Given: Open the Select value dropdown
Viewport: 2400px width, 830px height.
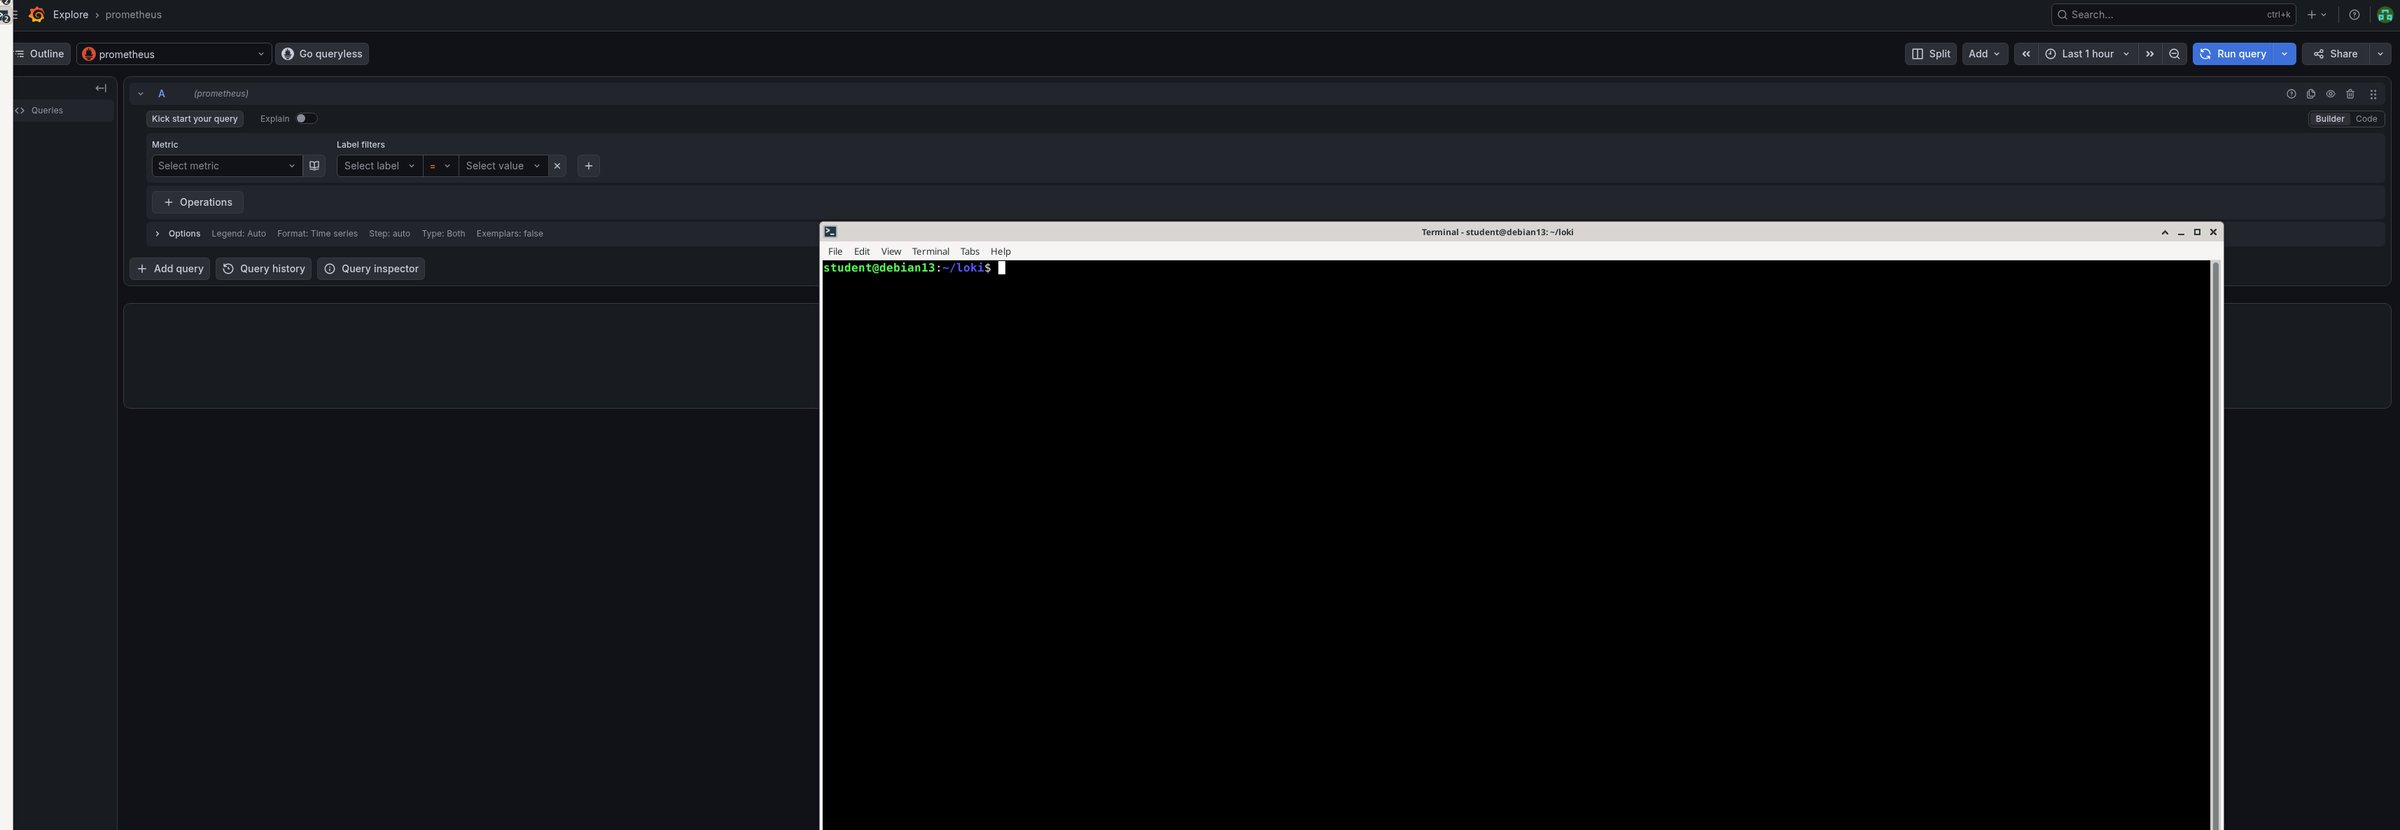Looking at the screenshot, I should click(x=502, y=166).
